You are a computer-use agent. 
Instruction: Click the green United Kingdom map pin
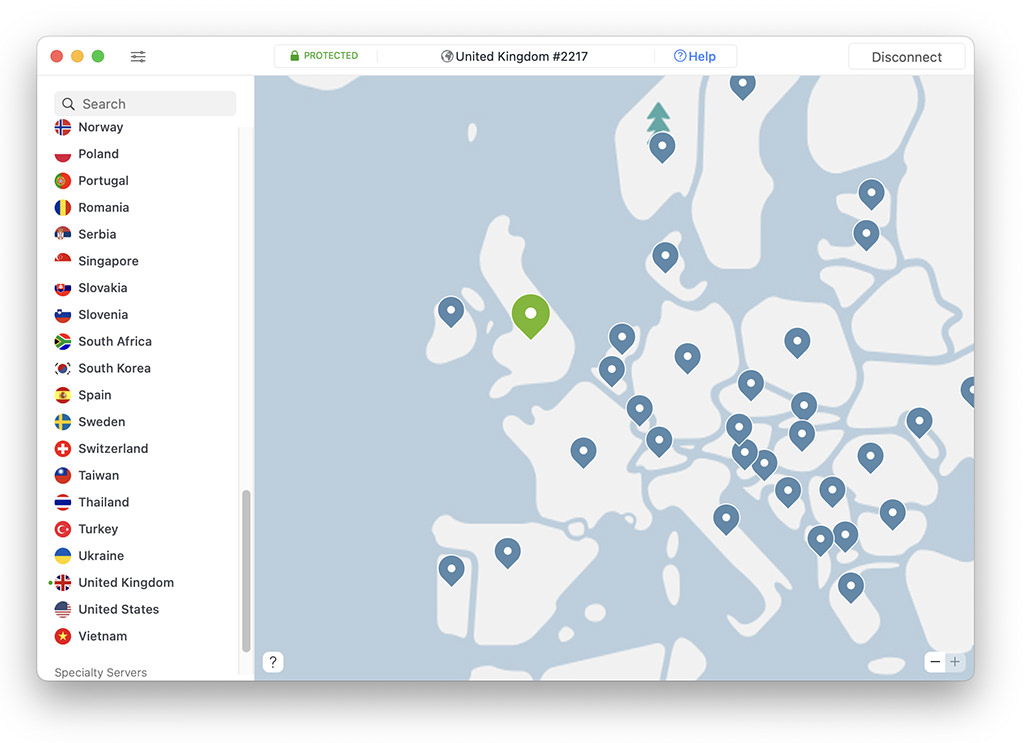(530, 316)
